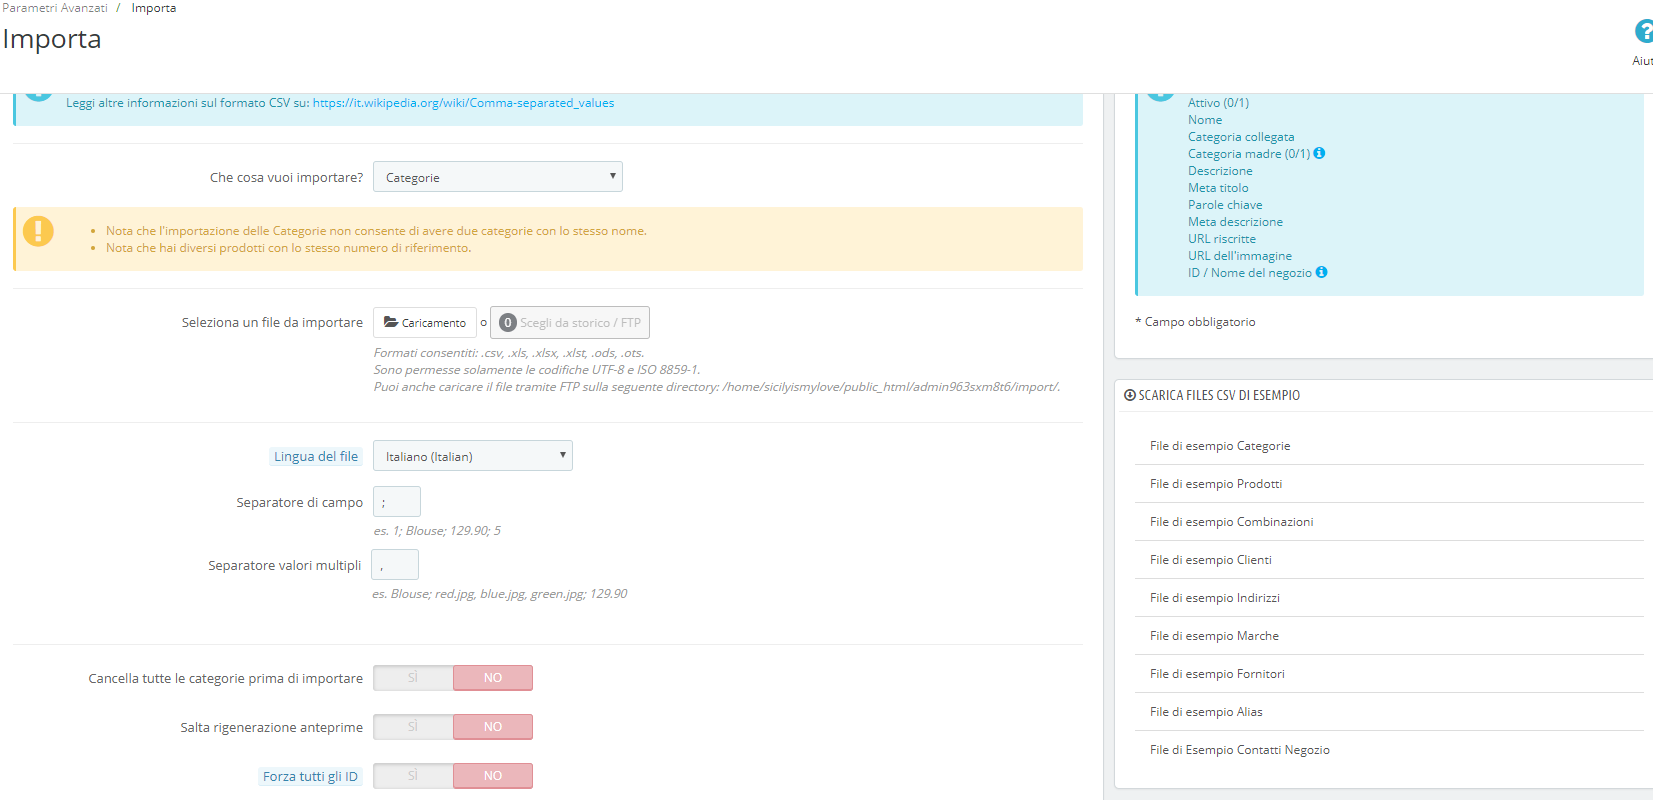Set 'Cancella tutte le categorie' toggle to NO
1653x800 pixels.
[x=493, y=678]
